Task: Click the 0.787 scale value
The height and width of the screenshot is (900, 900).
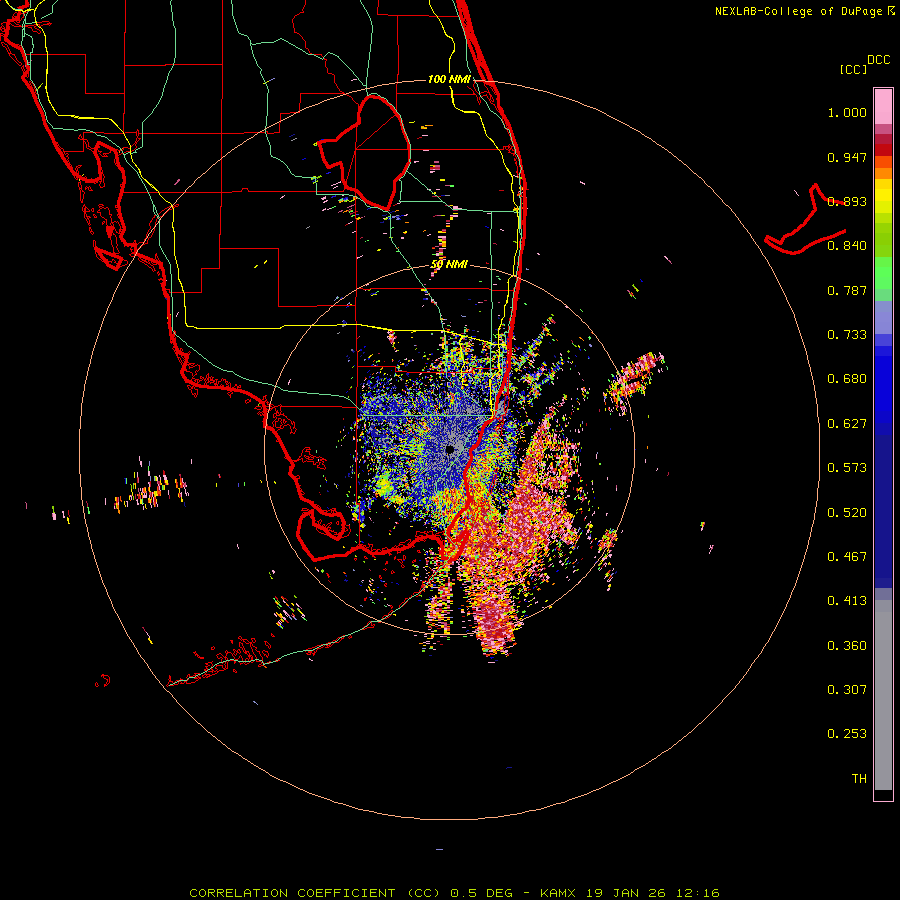Action: [x=847, y=290]
